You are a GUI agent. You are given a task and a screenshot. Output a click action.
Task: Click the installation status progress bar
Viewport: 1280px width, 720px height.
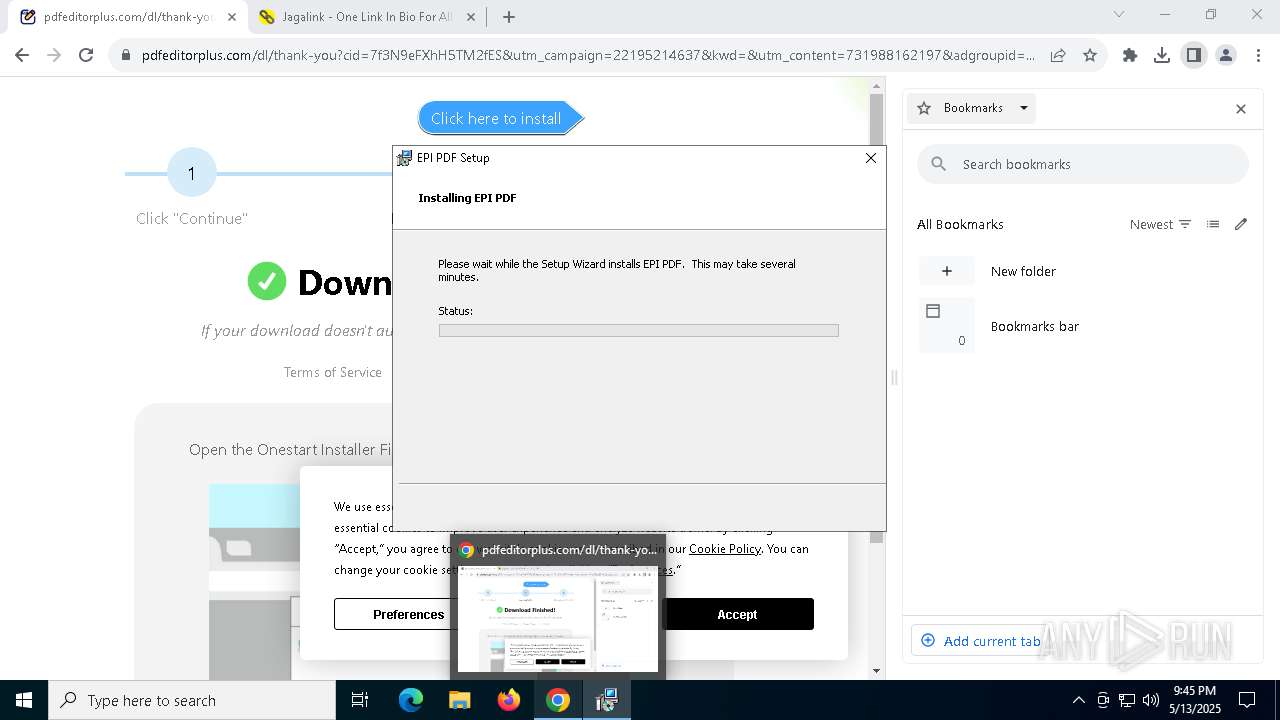tap(638, 330)
